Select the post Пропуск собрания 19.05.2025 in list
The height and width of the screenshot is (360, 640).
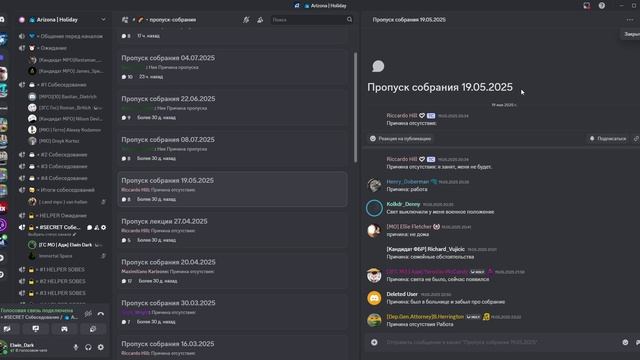(232, 189)
